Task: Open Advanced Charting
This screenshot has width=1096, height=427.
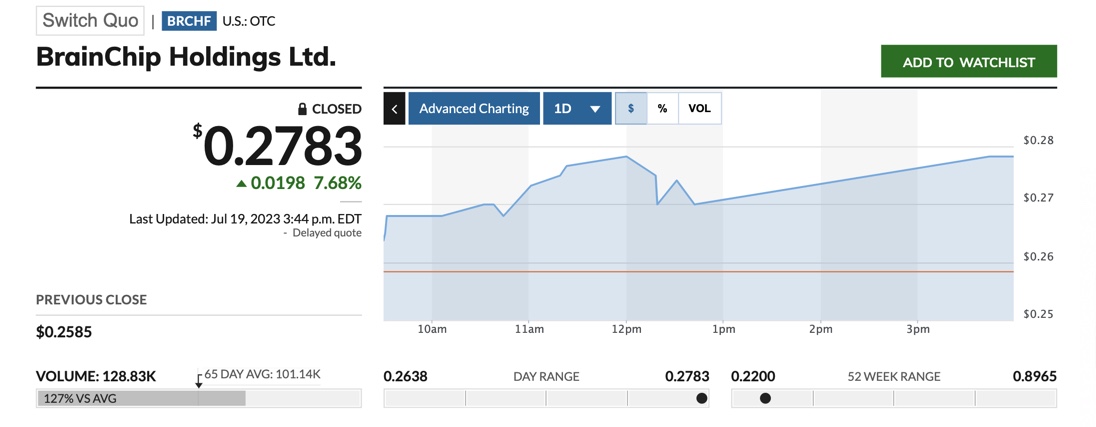Action: (473, 108)
